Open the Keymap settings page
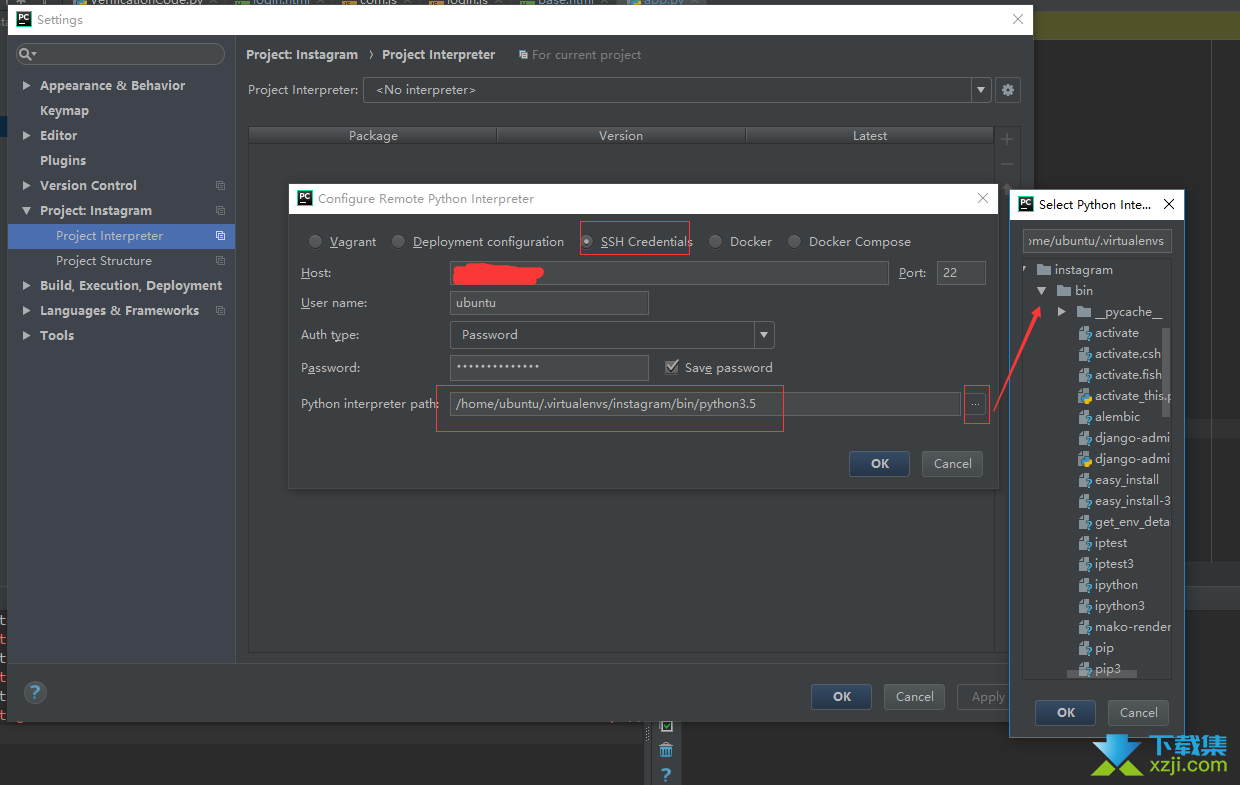The height and width of the screenshot is (785, 1240). 64,111
